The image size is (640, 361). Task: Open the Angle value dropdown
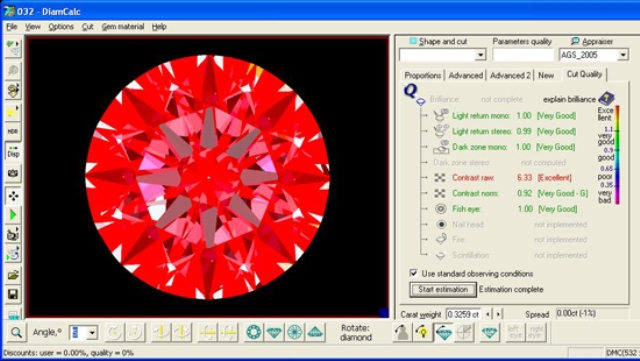pos(92,333)
